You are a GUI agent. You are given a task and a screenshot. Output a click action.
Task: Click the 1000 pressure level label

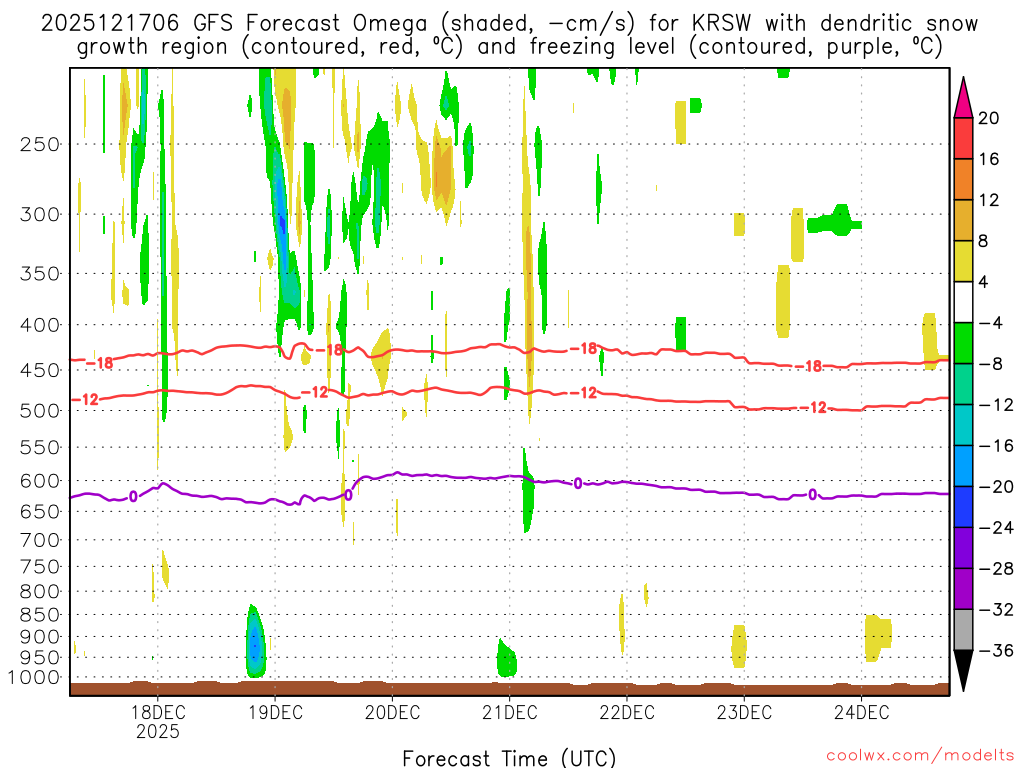tap(35, 678)
